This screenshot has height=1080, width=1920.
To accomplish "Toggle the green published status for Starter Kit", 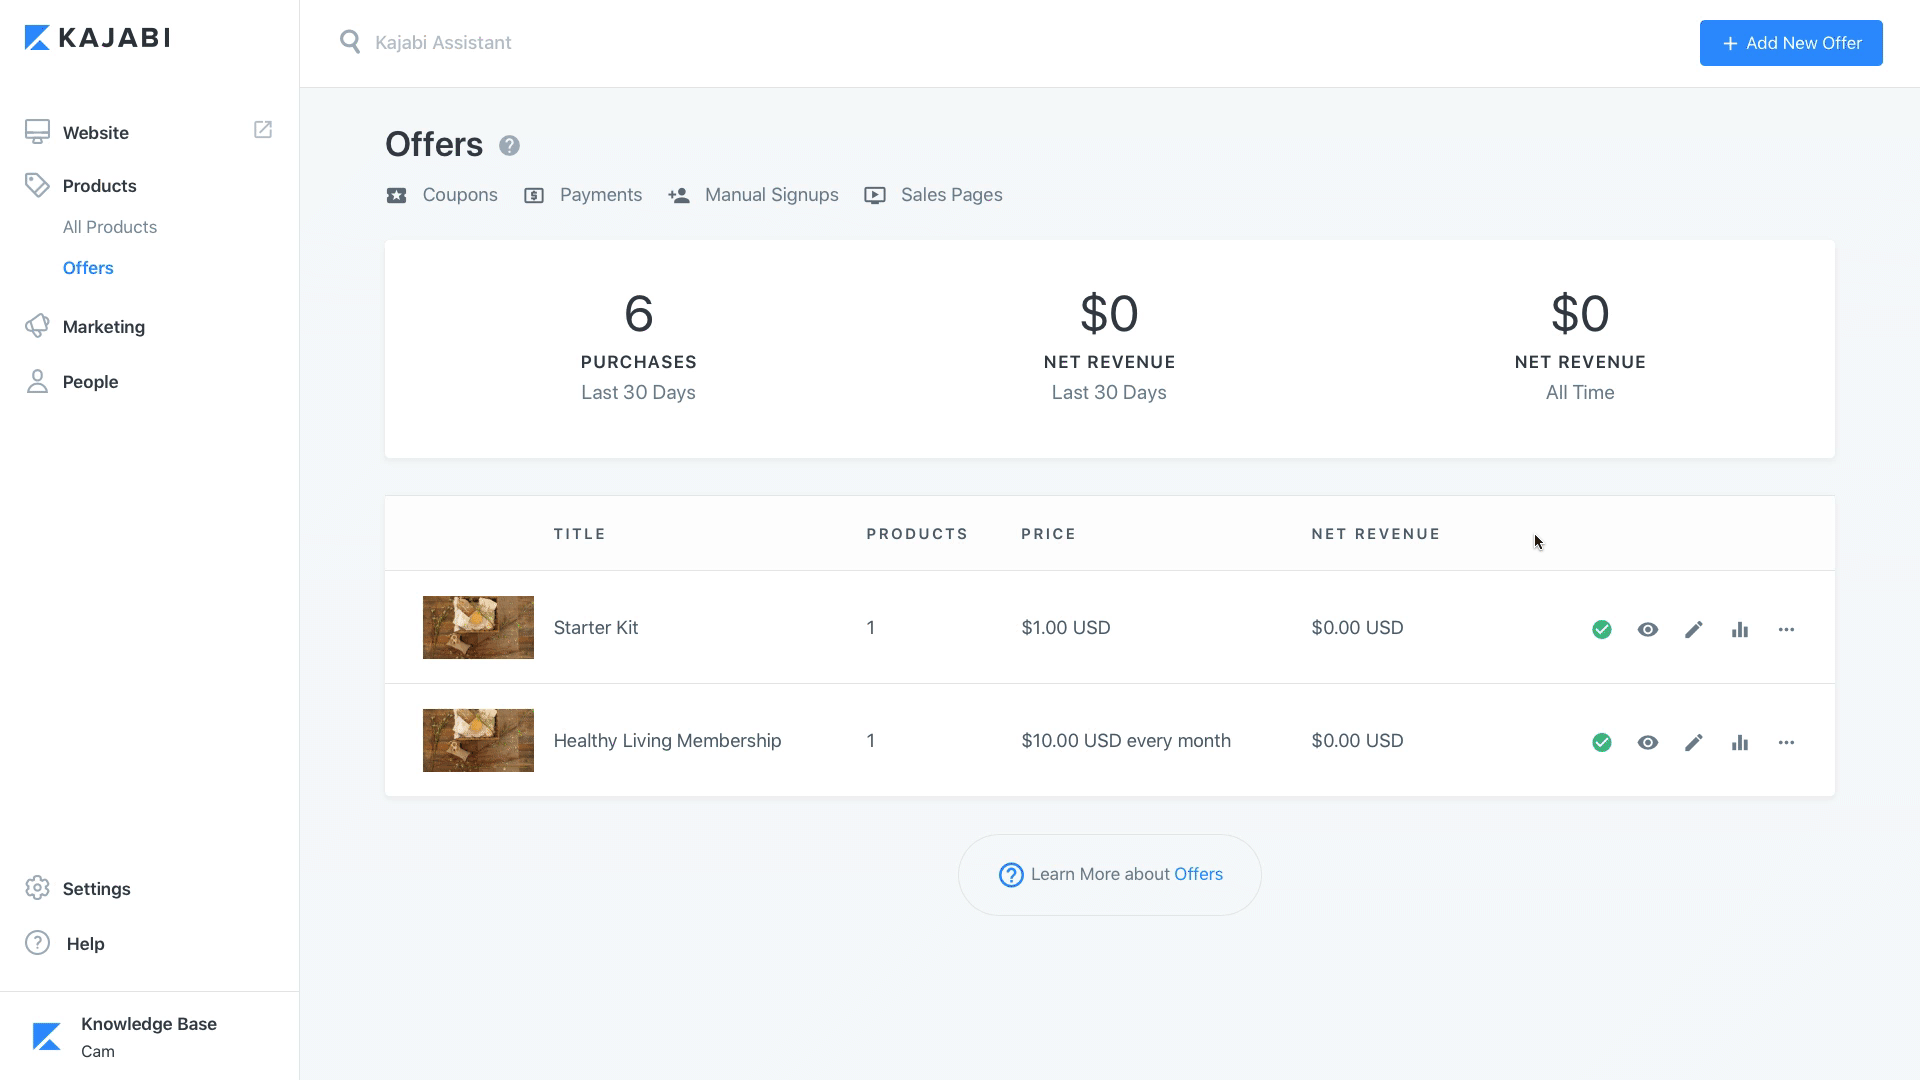I will [1602, 629].
